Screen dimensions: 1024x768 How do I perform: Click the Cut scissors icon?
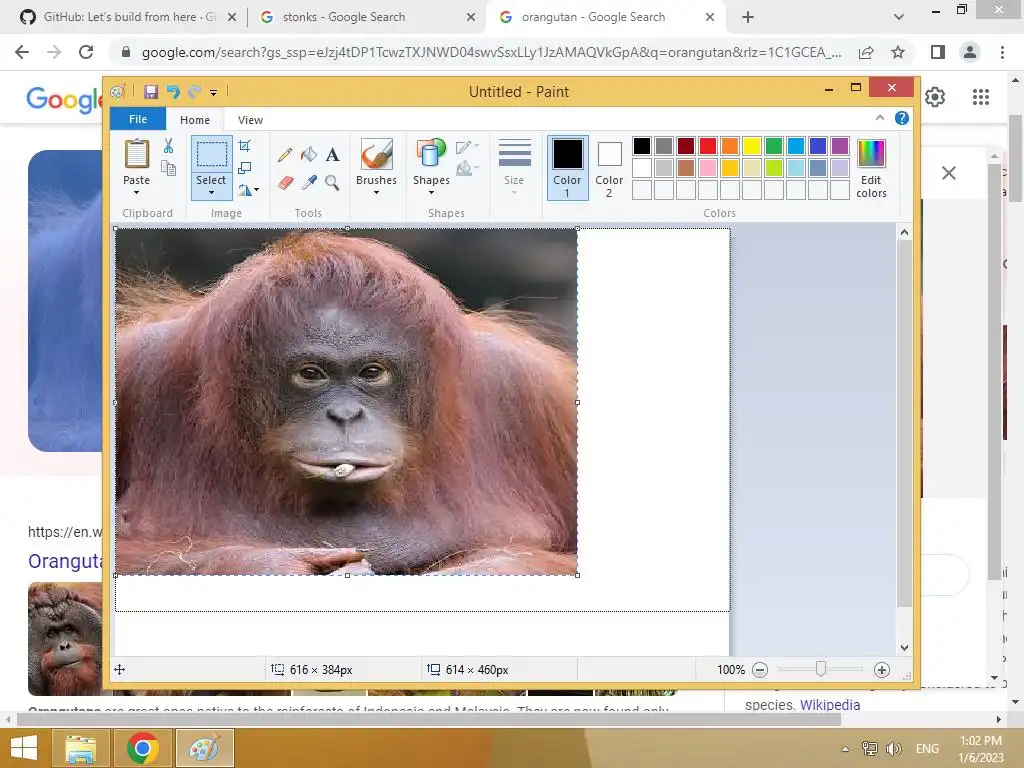[168, 147]
